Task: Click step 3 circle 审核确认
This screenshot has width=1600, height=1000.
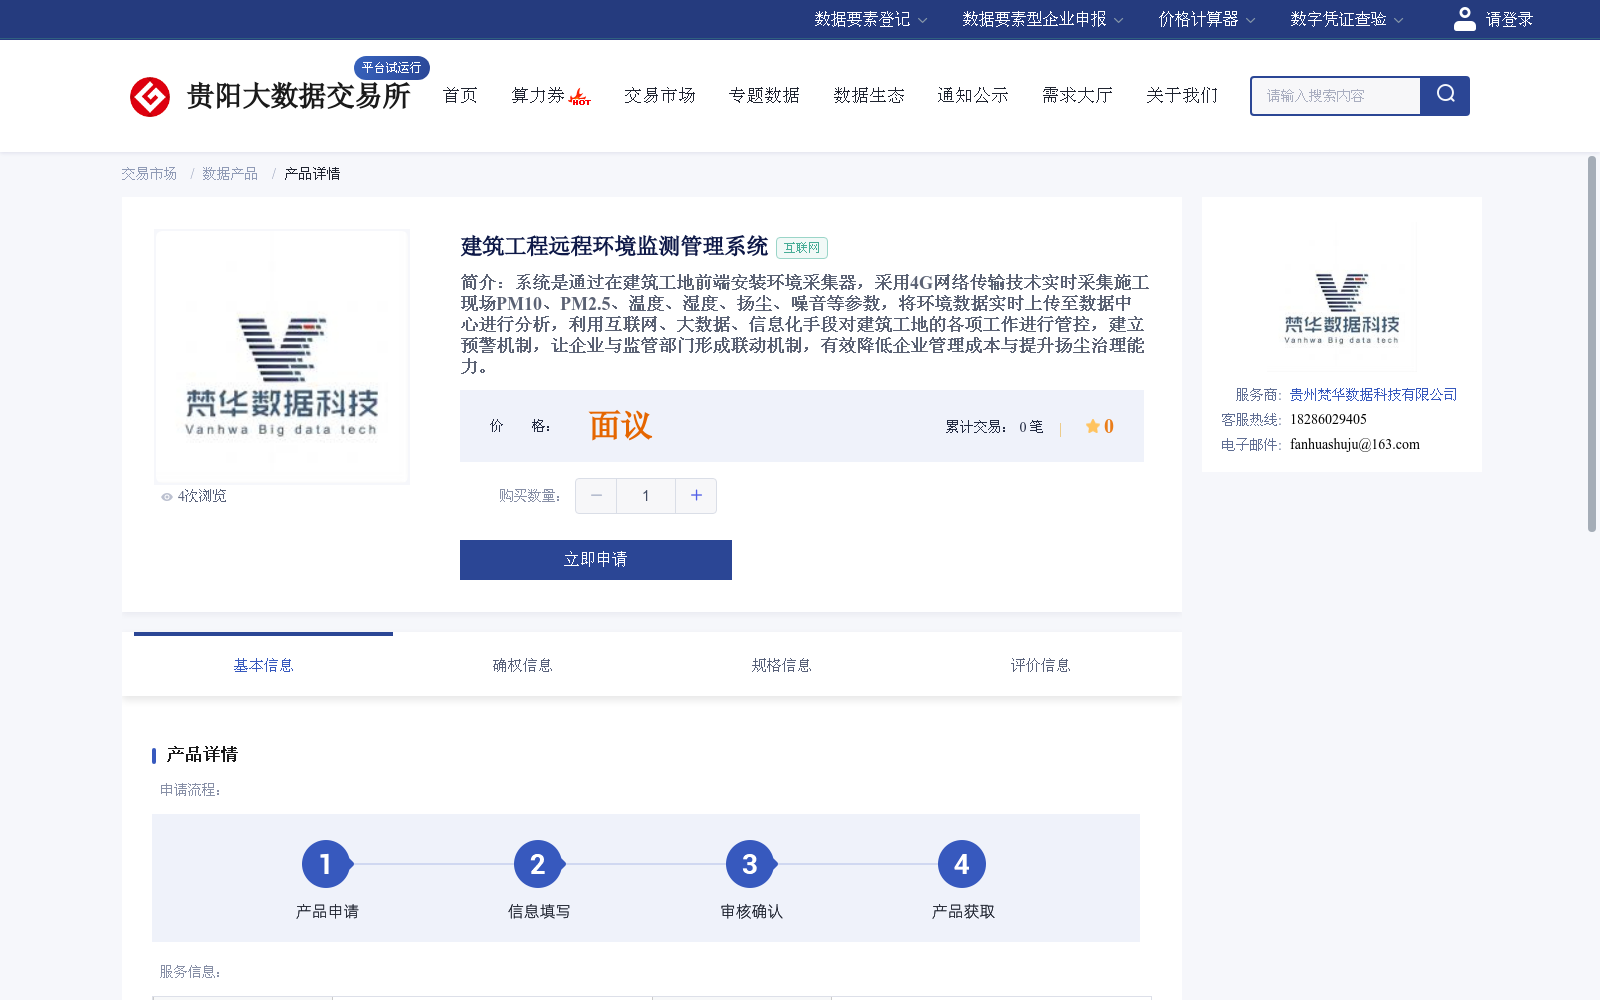Action: (750, 864)
